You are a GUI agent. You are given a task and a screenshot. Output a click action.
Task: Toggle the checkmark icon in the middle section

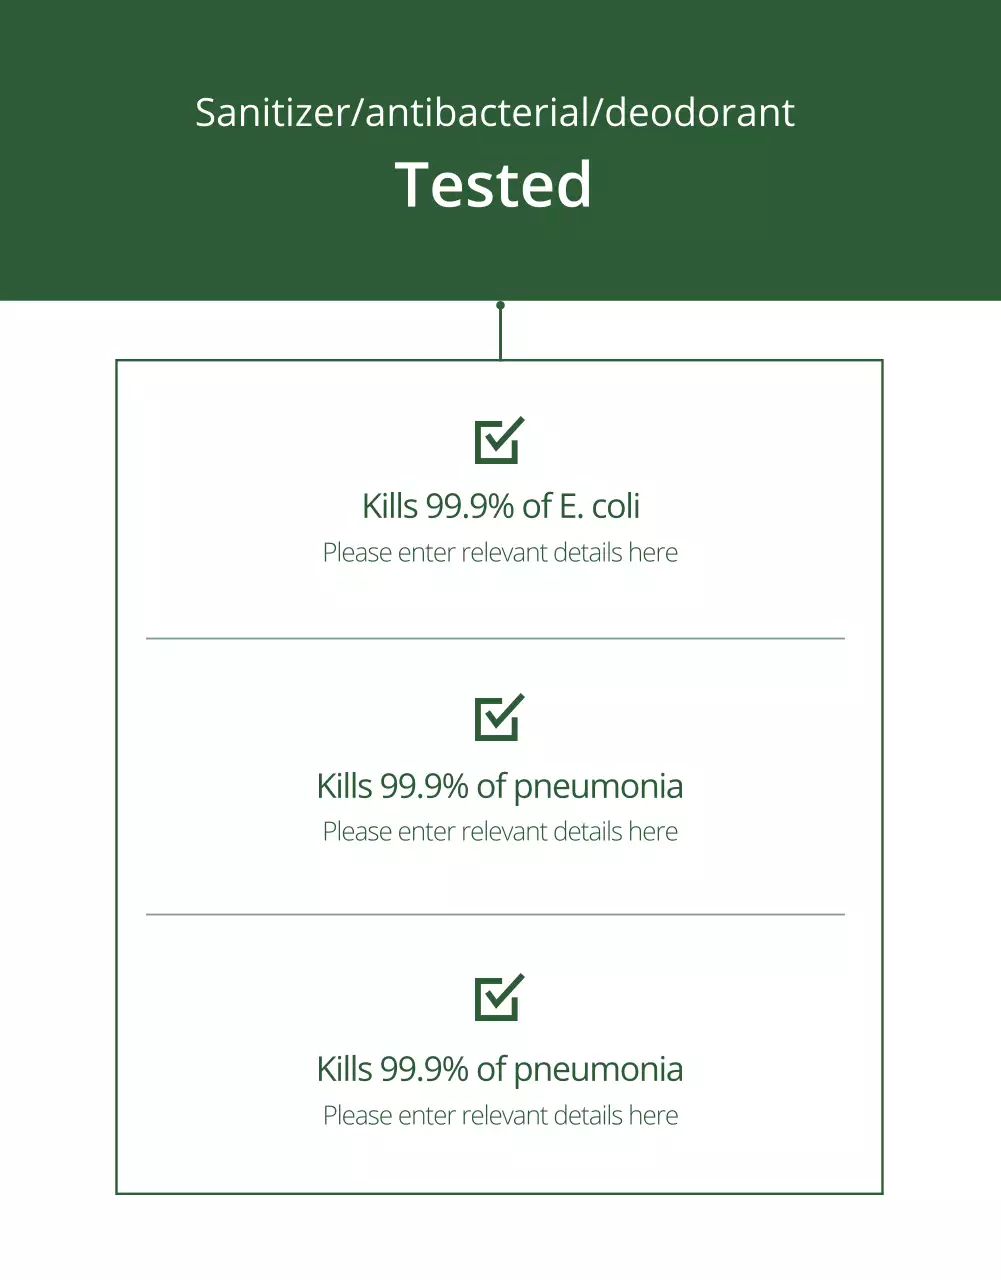tap(499, 717)
